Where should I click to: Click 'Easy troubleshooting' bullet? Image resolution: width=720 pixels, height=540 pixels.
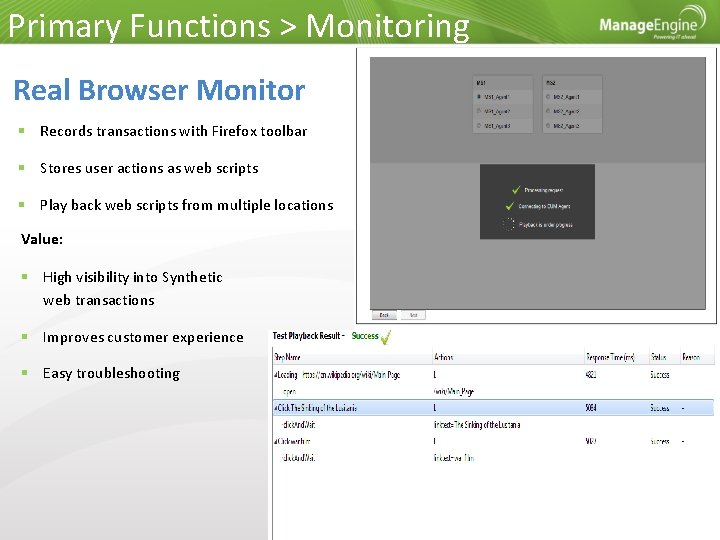[111, 373]
